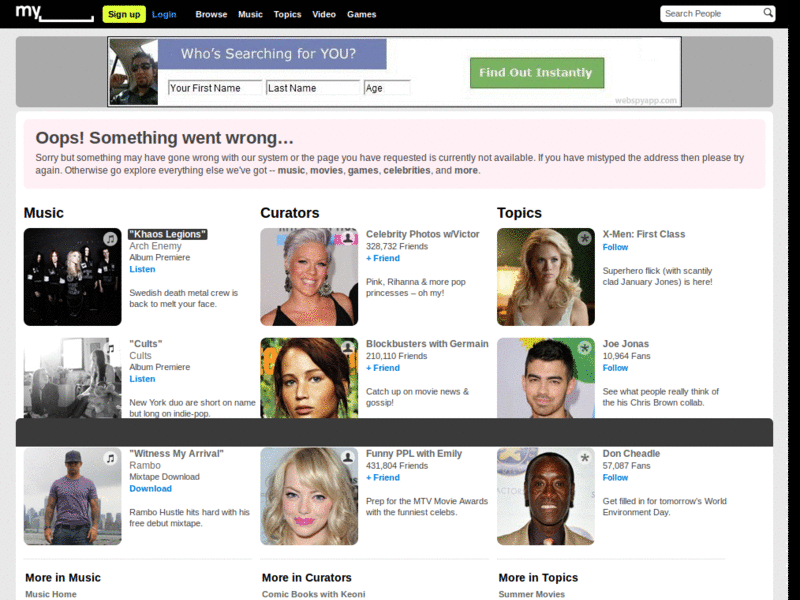Open the Celebrity Photos w/Victor thumbnail
The width and height of the screenshot is (800, 600).
tap(309, 277)
